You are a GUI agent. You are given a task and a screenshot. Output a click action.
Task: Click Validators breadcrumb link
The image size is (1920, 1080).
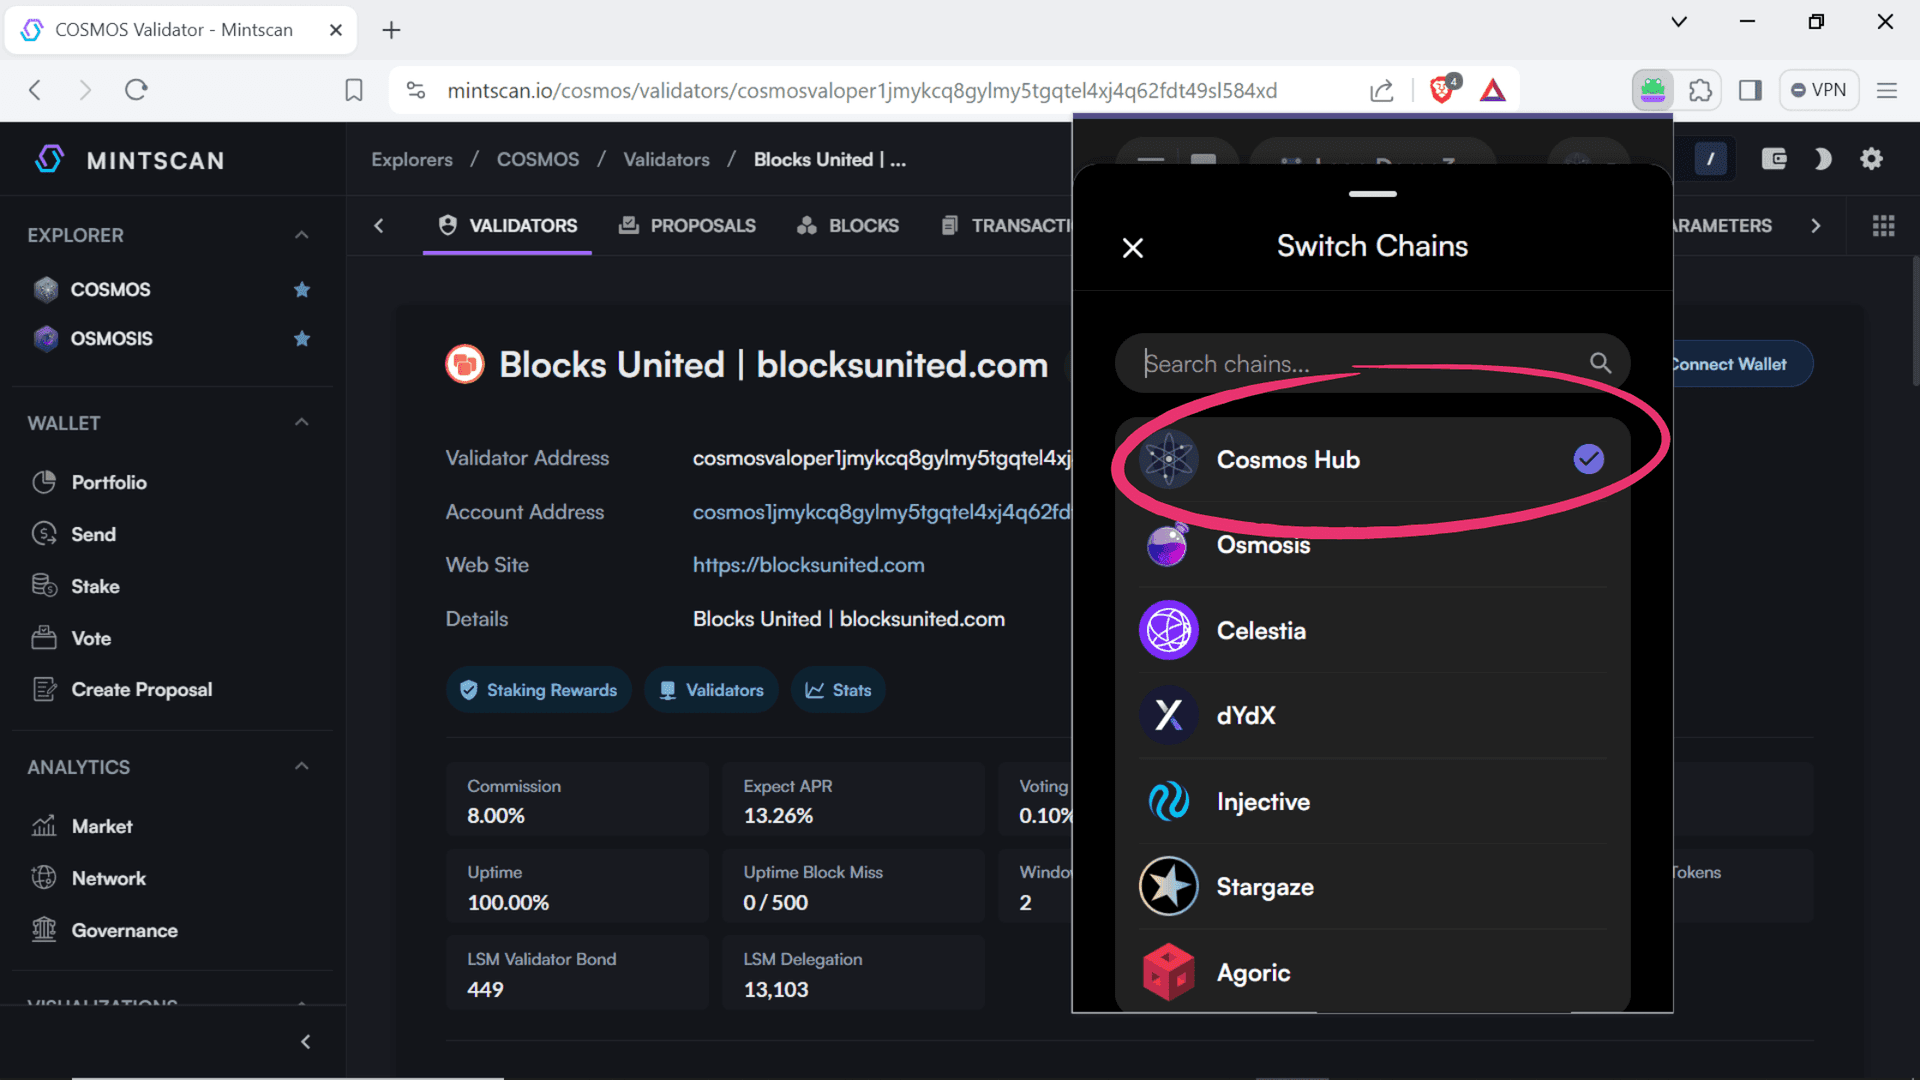[x=666, y=160]
